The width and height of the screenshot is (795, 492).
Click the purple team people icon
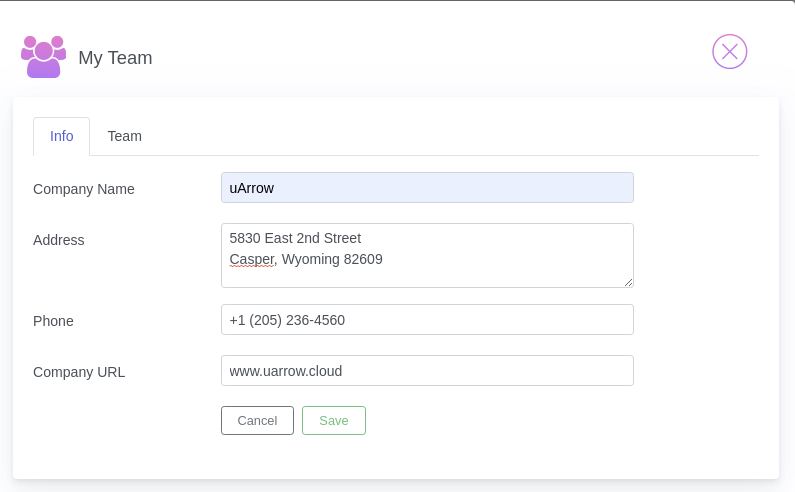(x=44, y=57)
